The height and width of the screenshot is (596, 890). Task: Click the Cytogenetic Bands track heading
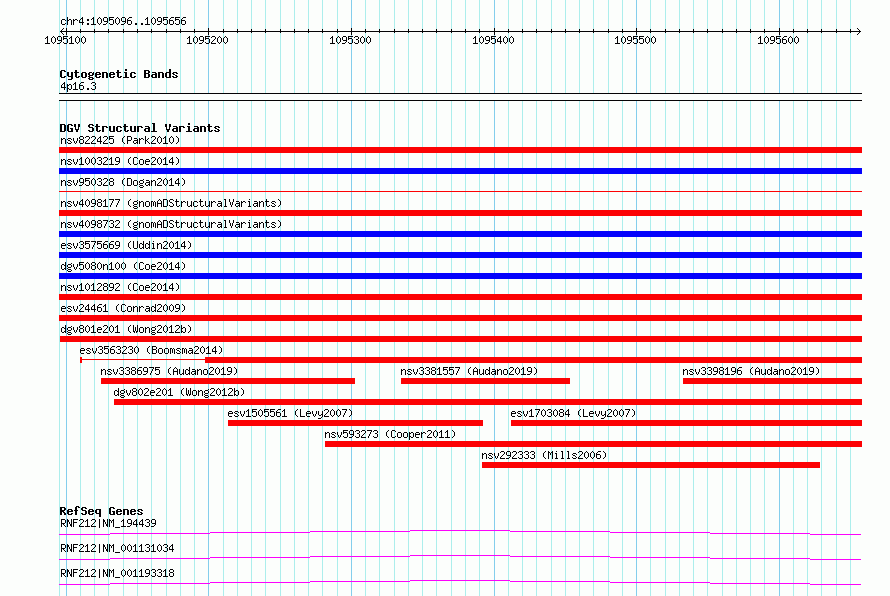coord(119,74)
